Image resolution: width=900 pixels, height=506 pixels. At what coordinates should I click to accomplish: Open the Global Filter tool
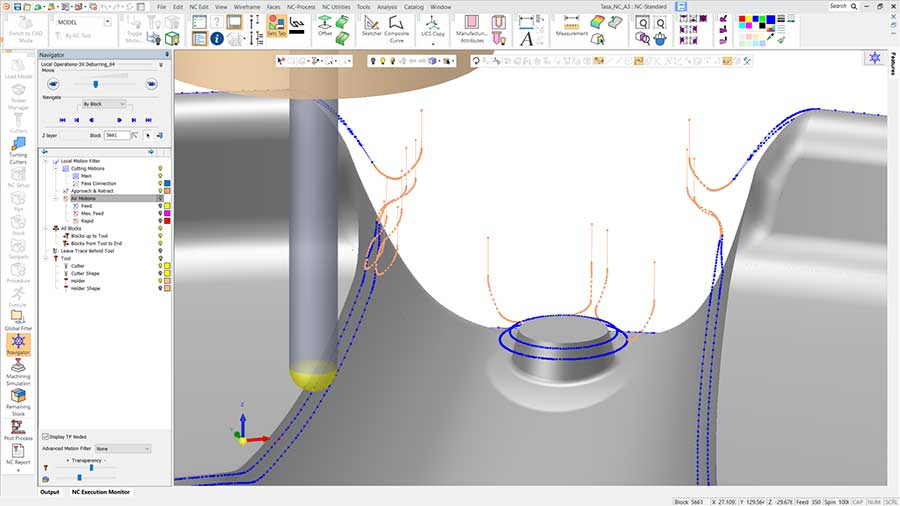pyautogui.click(x=18, y=317)
